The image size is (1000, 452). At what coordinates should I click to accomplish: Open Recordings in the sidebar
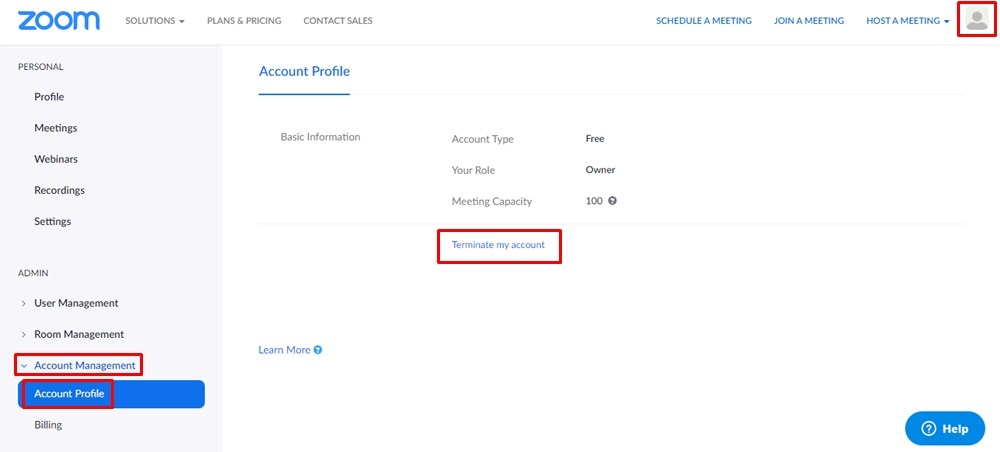click(x=59, y=190)
